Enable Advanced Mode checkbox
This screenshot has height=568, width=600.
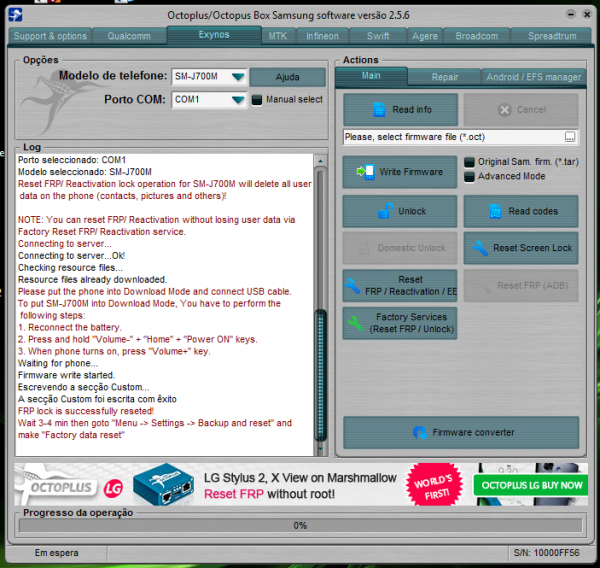point(469,176)
